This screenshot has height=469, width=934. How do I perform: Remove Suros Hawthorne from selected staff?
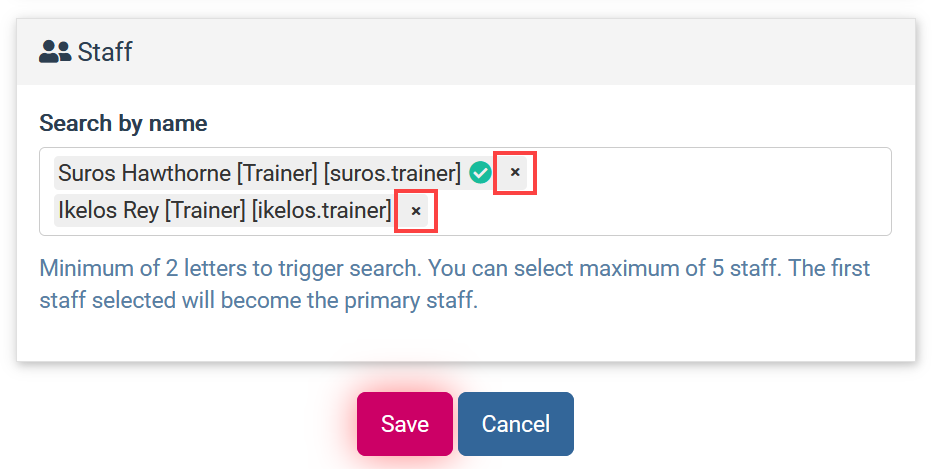pyautogui.click(x=515, y=173)
